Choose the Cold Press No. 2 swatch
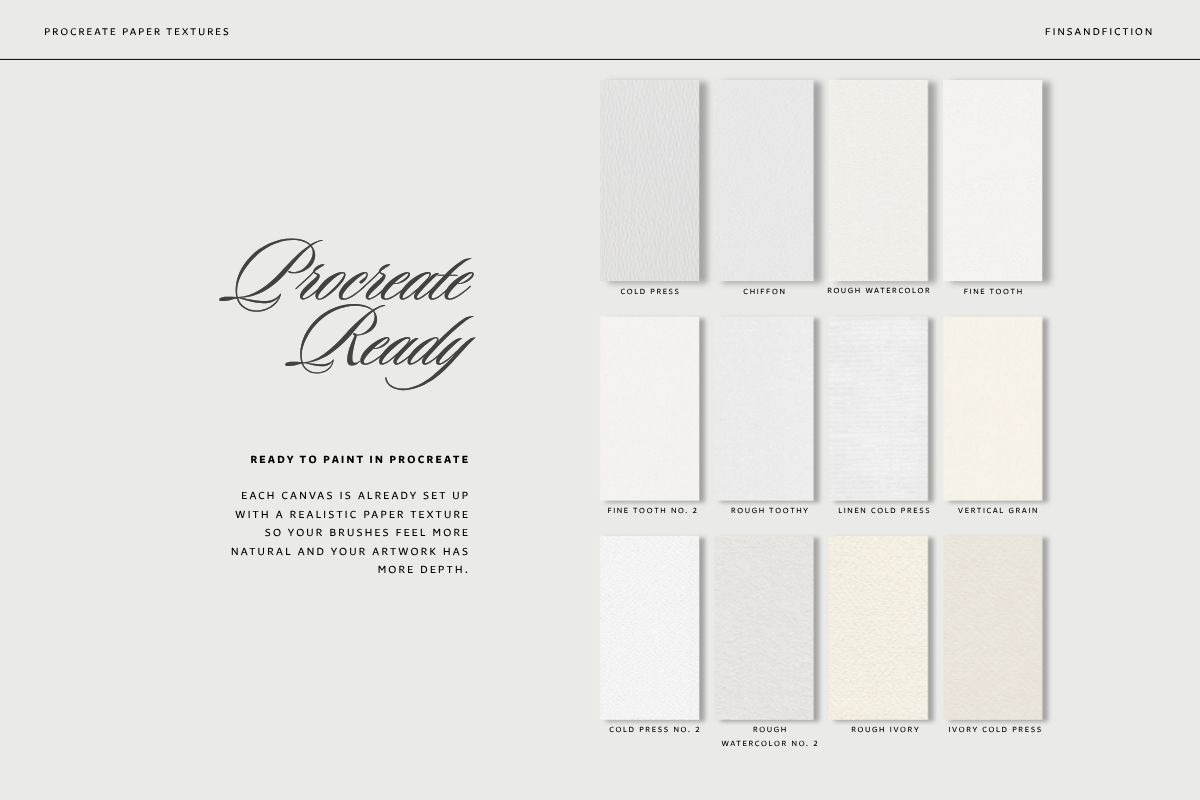 pyautogui.click(x=650, y=627)
